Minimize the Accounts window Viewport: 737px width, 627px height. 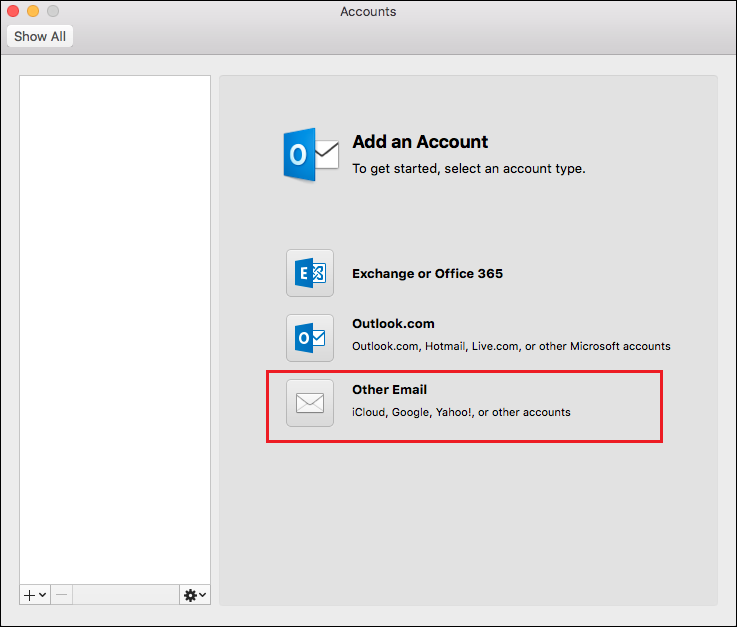[x=33, y=11]
